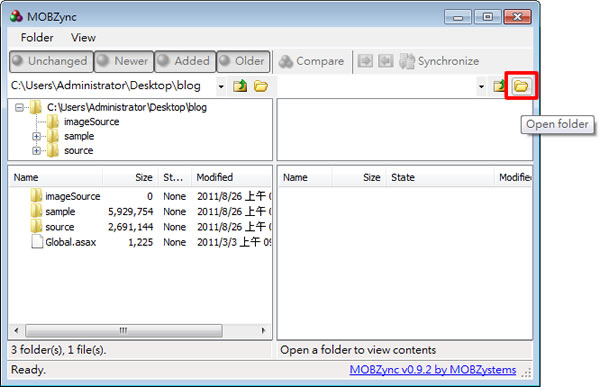Select source in the folder tree
This screenshot has width=600, height=387.
click(x=78, y=150)
